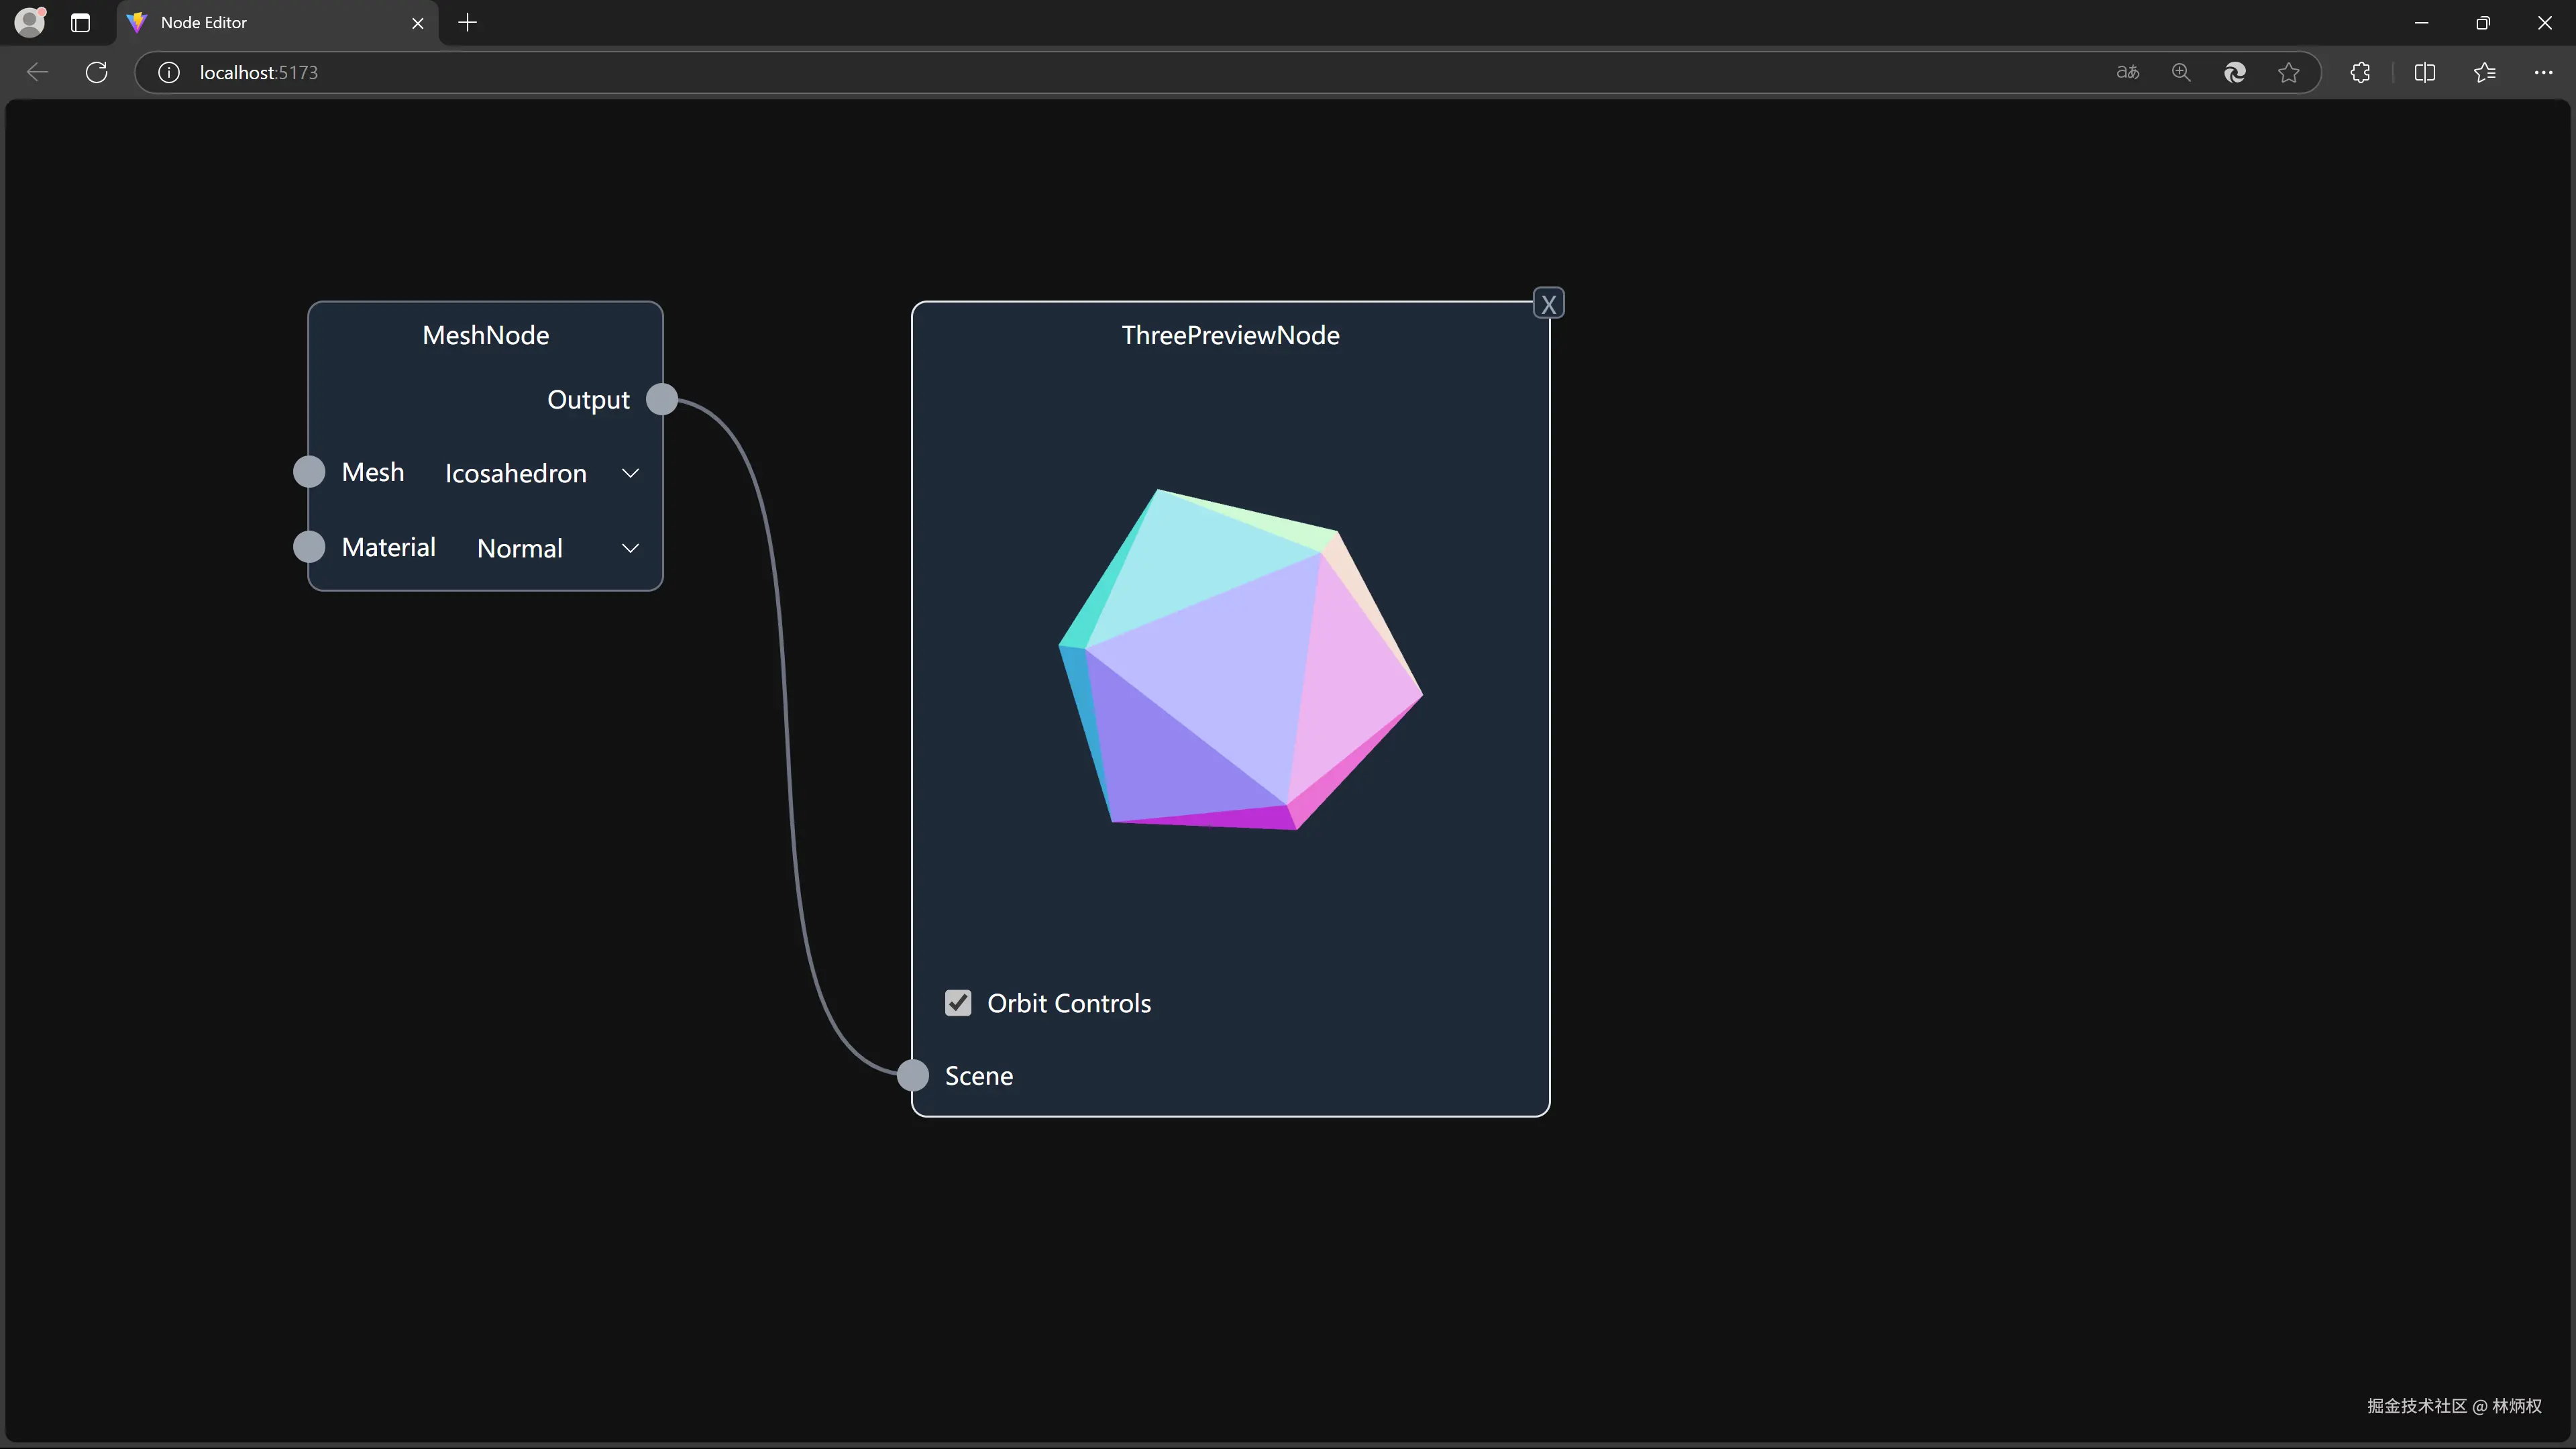Viewport: 2576px width, 1449px height.
Task: Open browser zoom icon
Action: [2181, 72]
